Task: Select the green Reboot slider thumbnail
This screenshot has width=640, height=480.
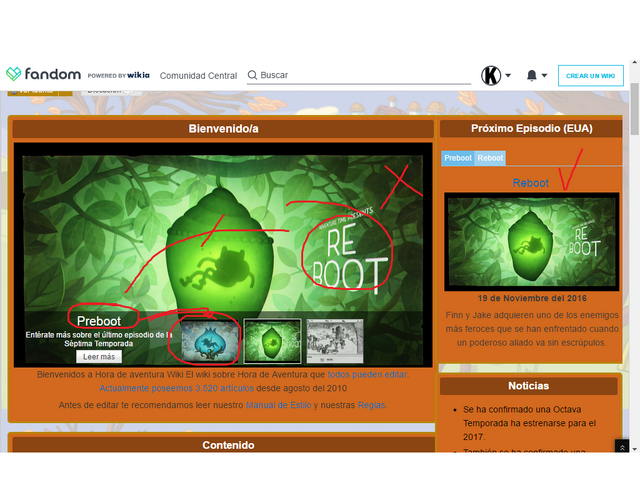Action: 272,341
